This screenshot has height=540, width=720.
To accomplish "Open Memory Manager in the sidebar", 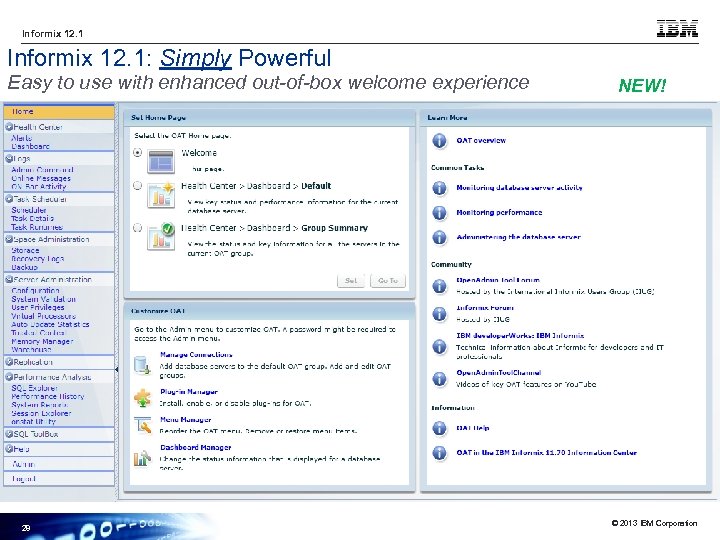I will tap(42, 342).
